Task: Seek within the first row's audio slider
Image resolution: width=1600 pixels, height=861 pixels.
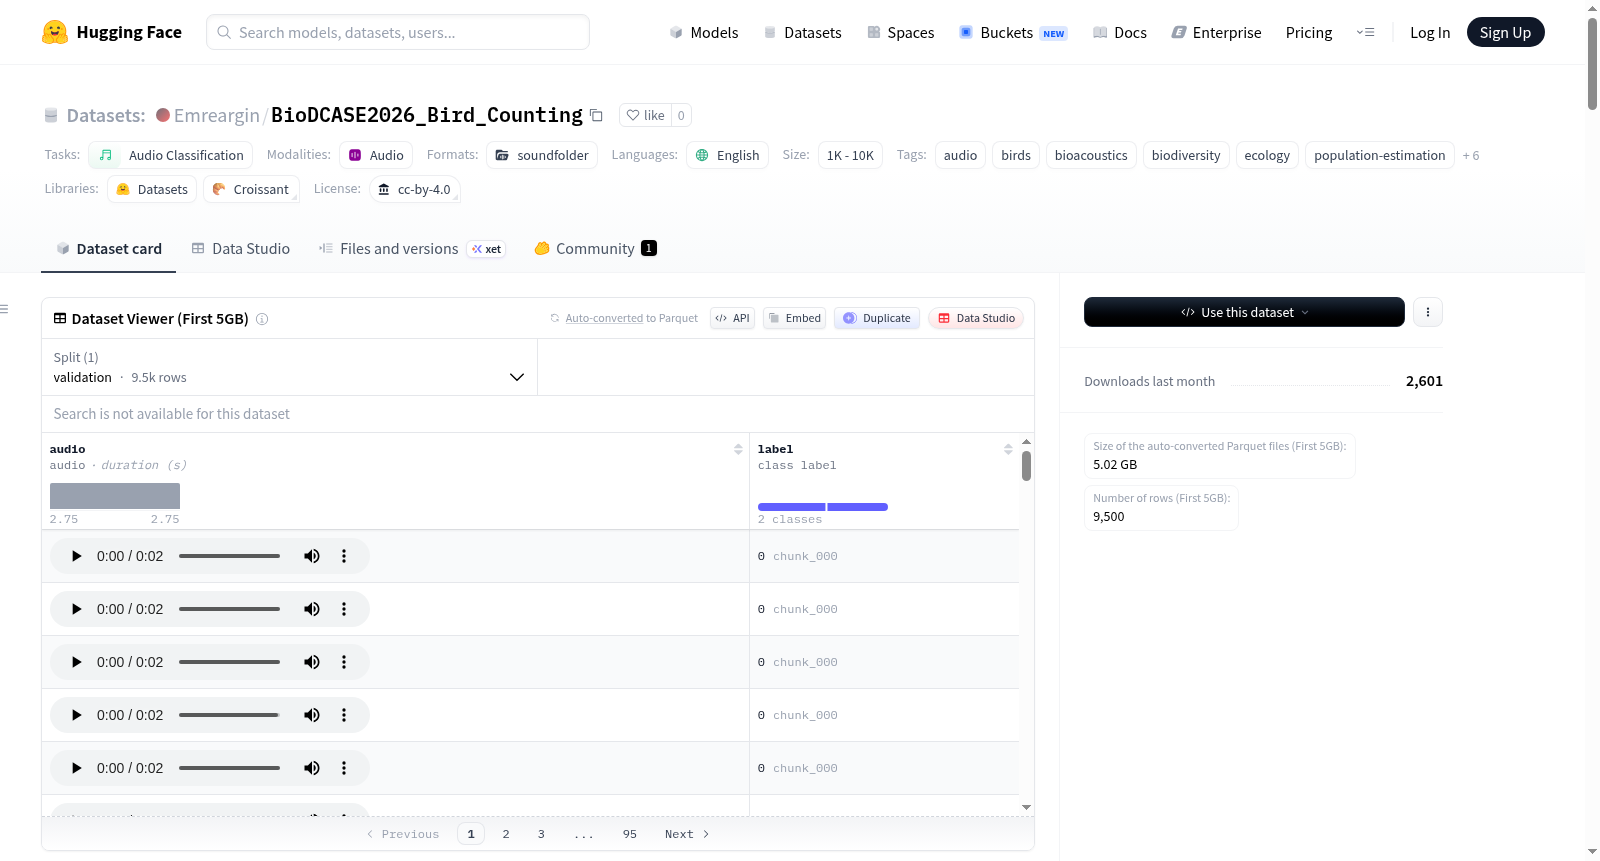Action: pos(229,556)
